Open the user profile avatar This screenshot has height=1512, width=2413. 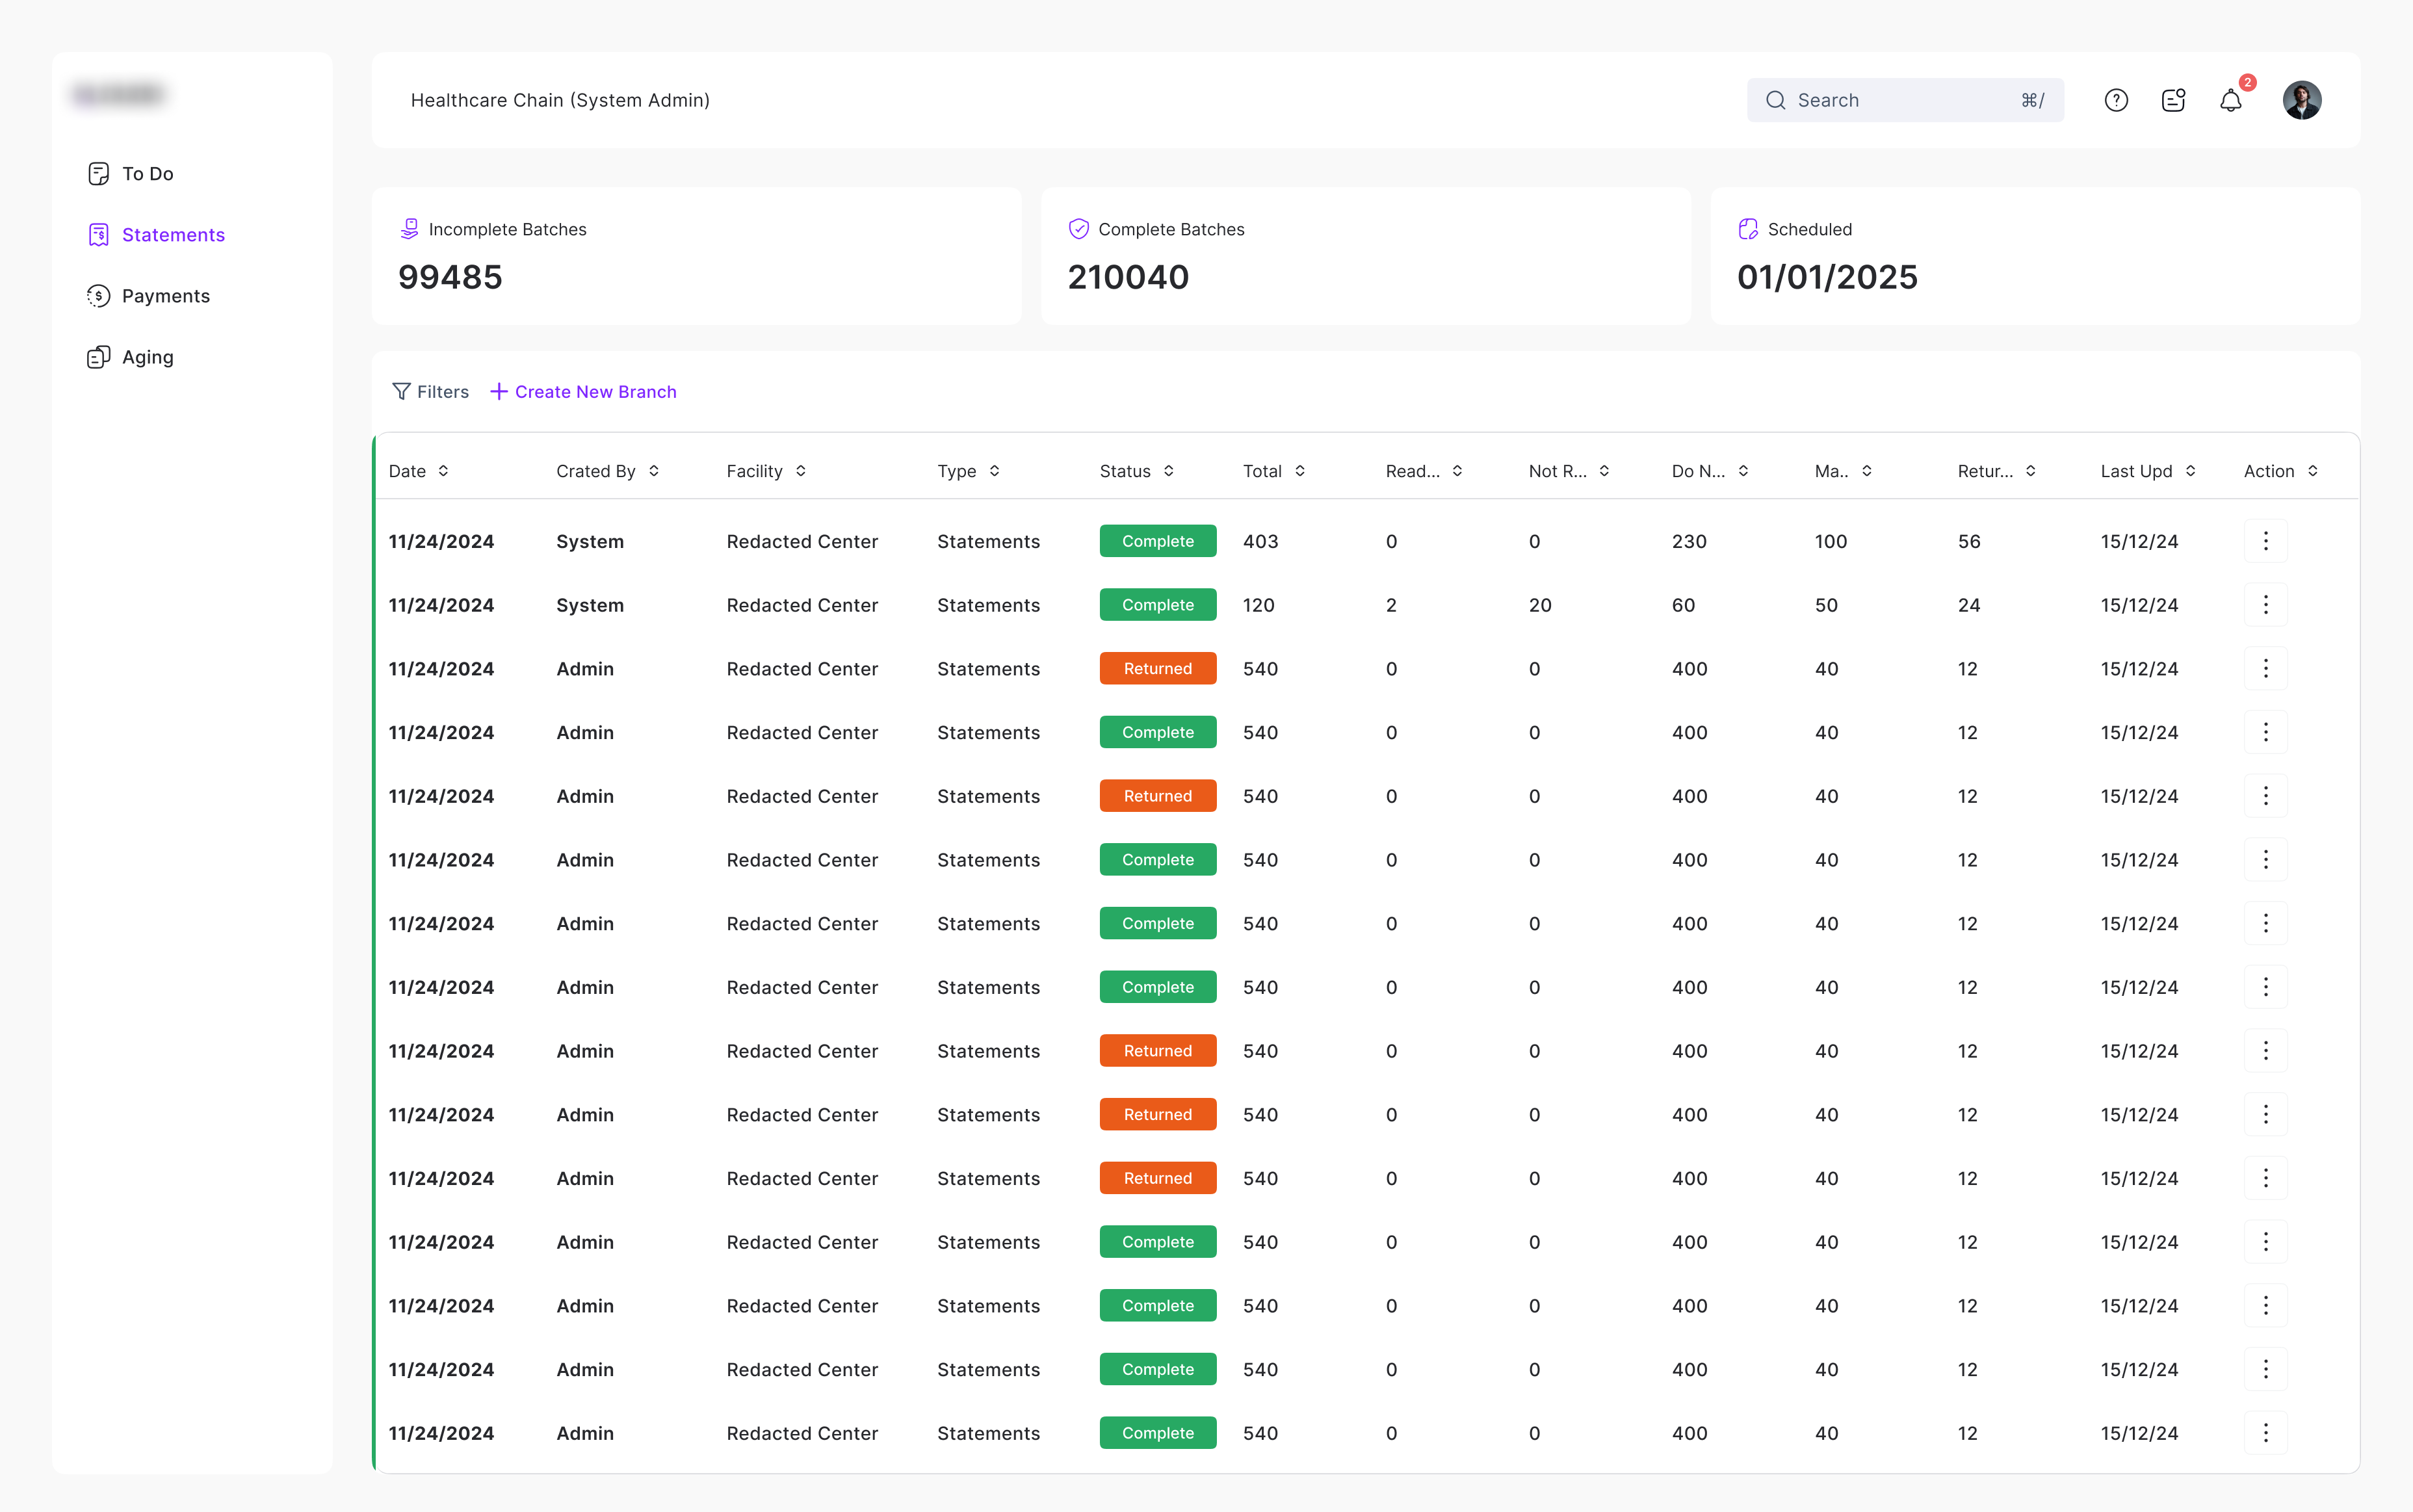[2301, 100]
